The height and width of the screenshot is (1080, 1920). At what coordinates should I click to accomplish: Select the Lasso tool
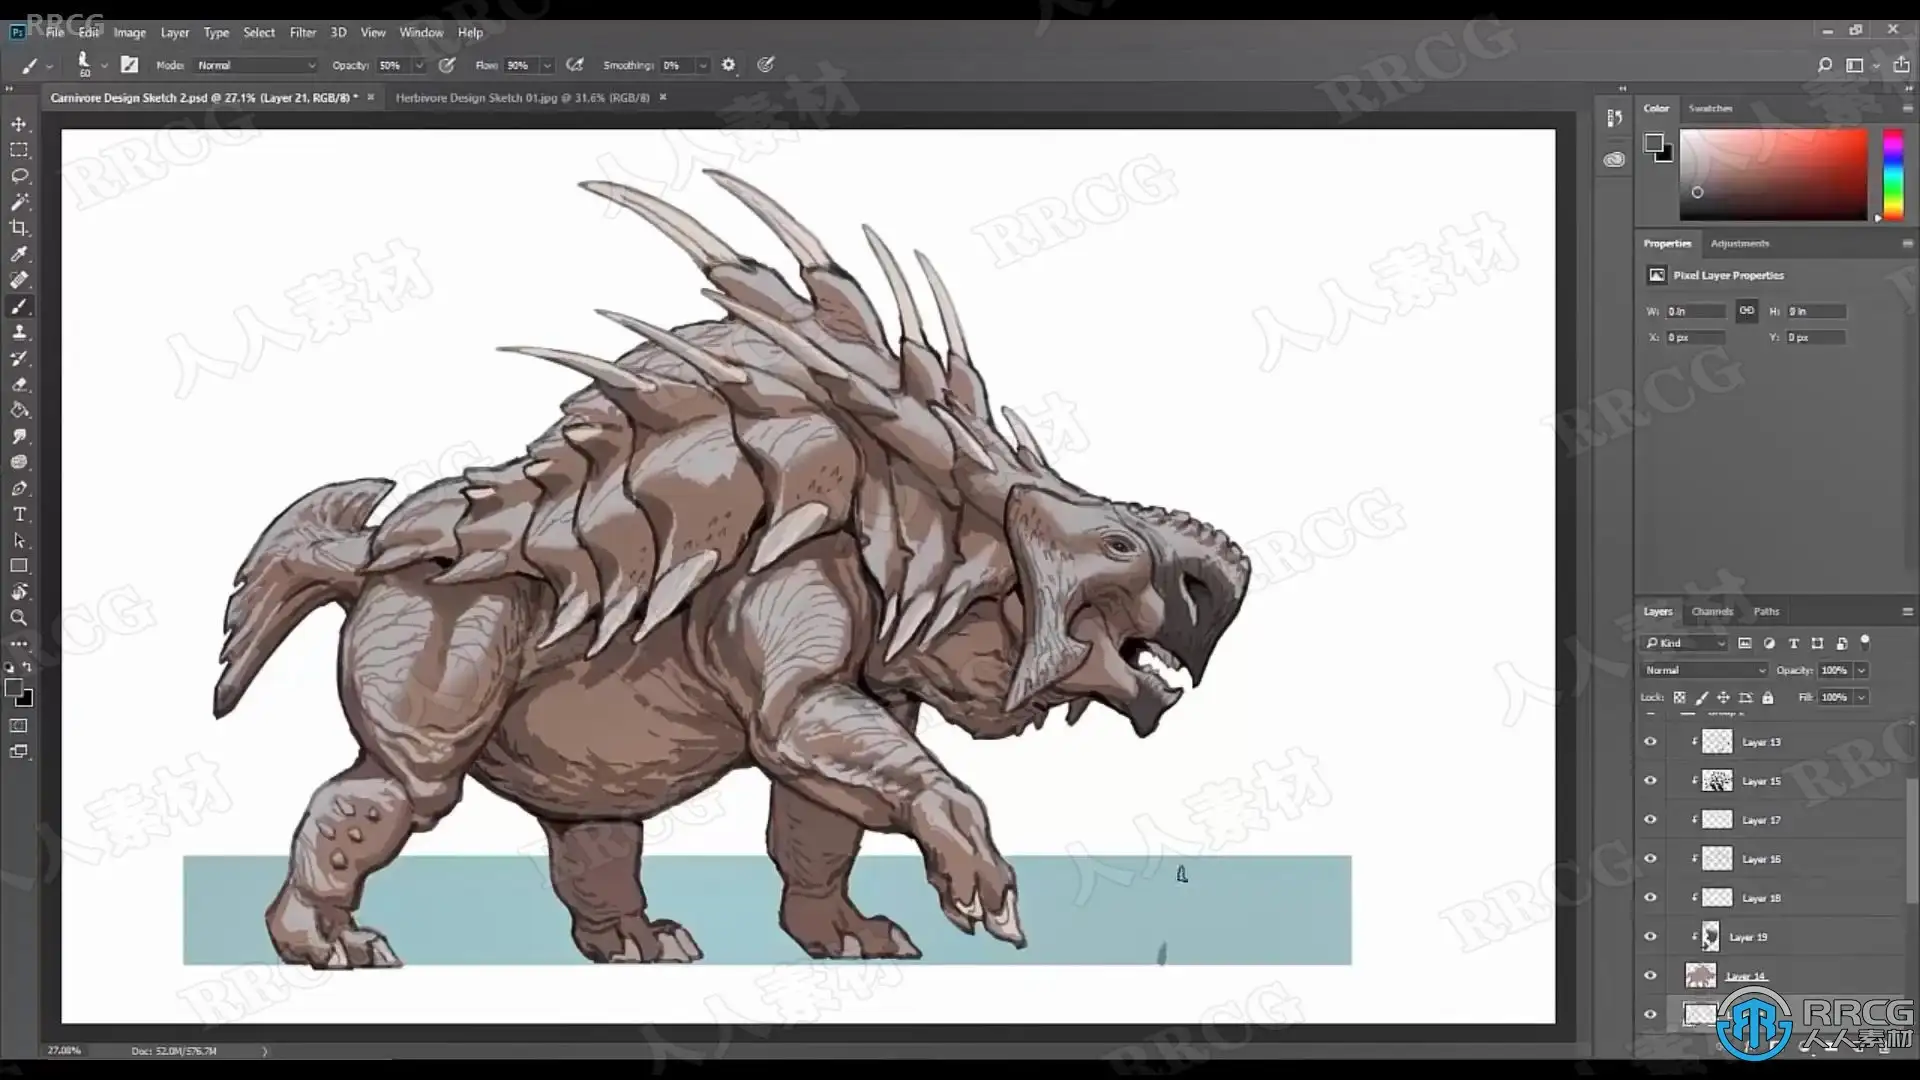(x=19, y=176)
